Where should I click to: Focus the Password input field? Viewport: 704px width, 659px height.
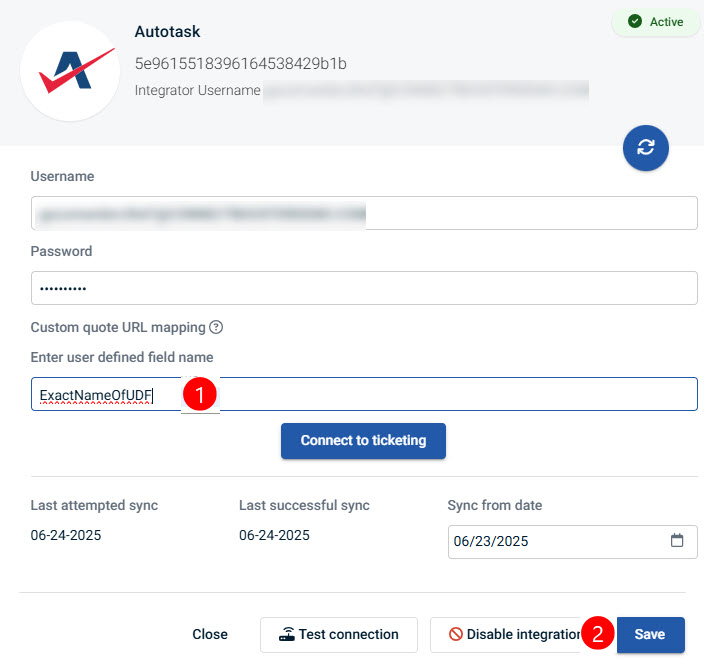[364, 288]
